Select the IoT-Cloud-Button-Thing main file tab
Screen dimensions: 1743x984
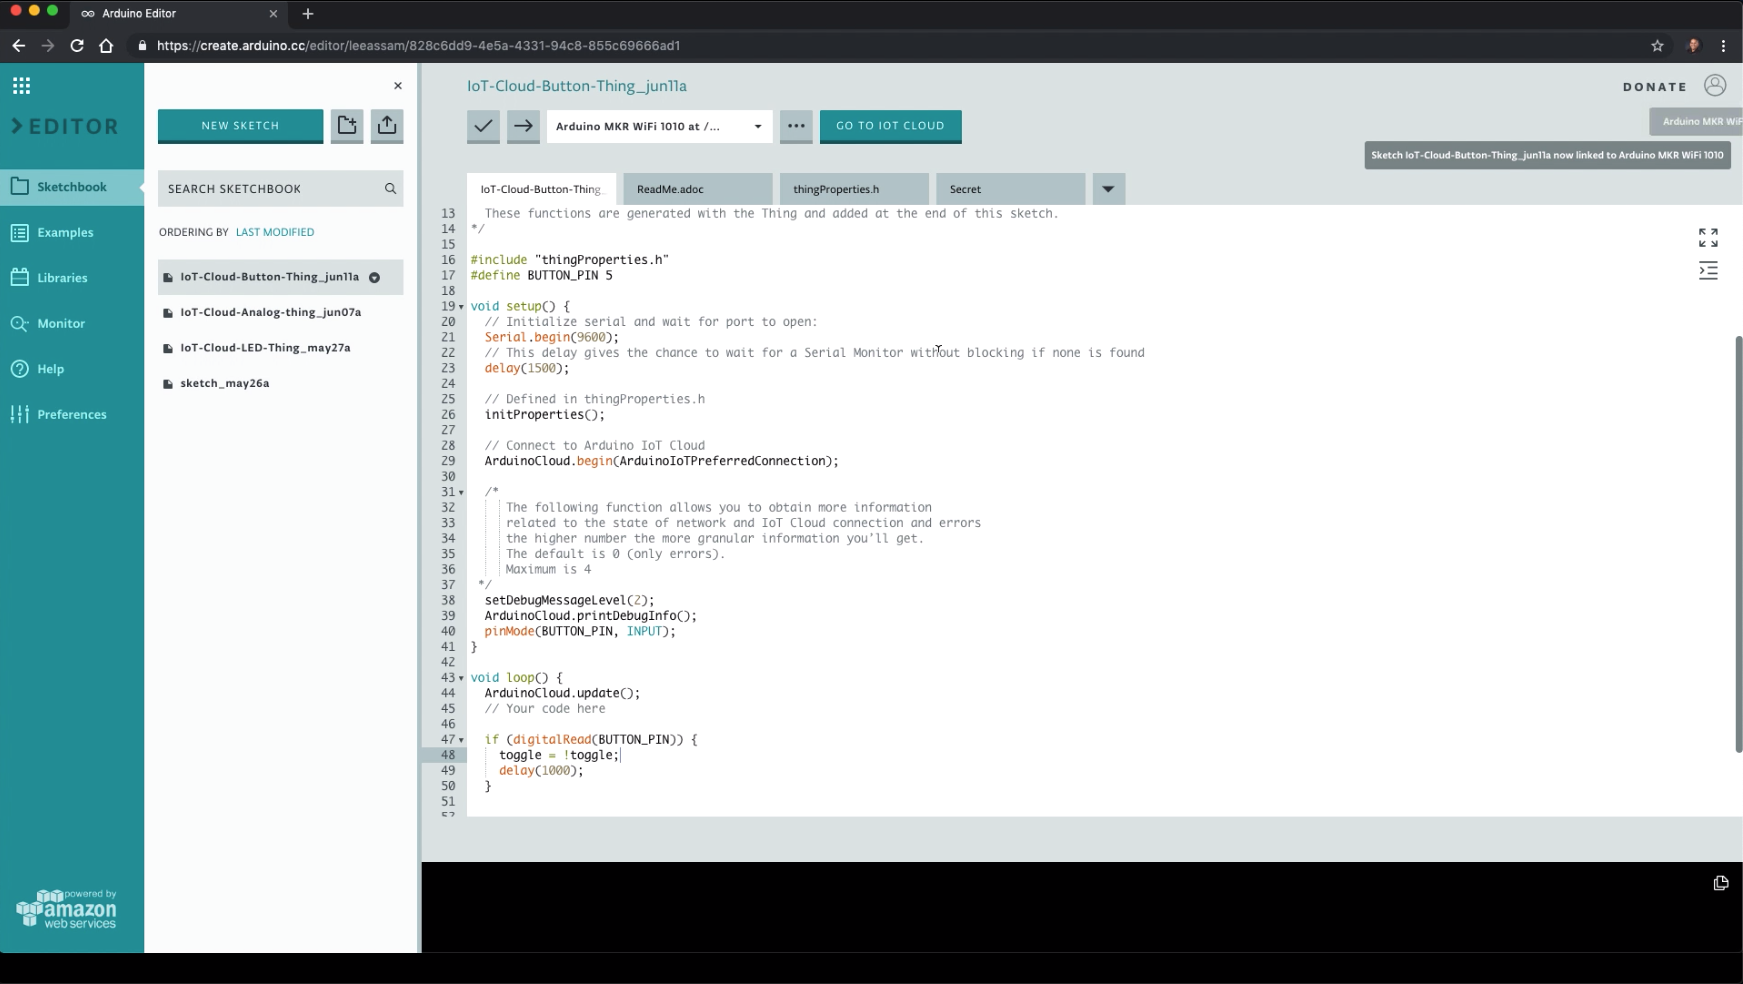click(541, 189)
